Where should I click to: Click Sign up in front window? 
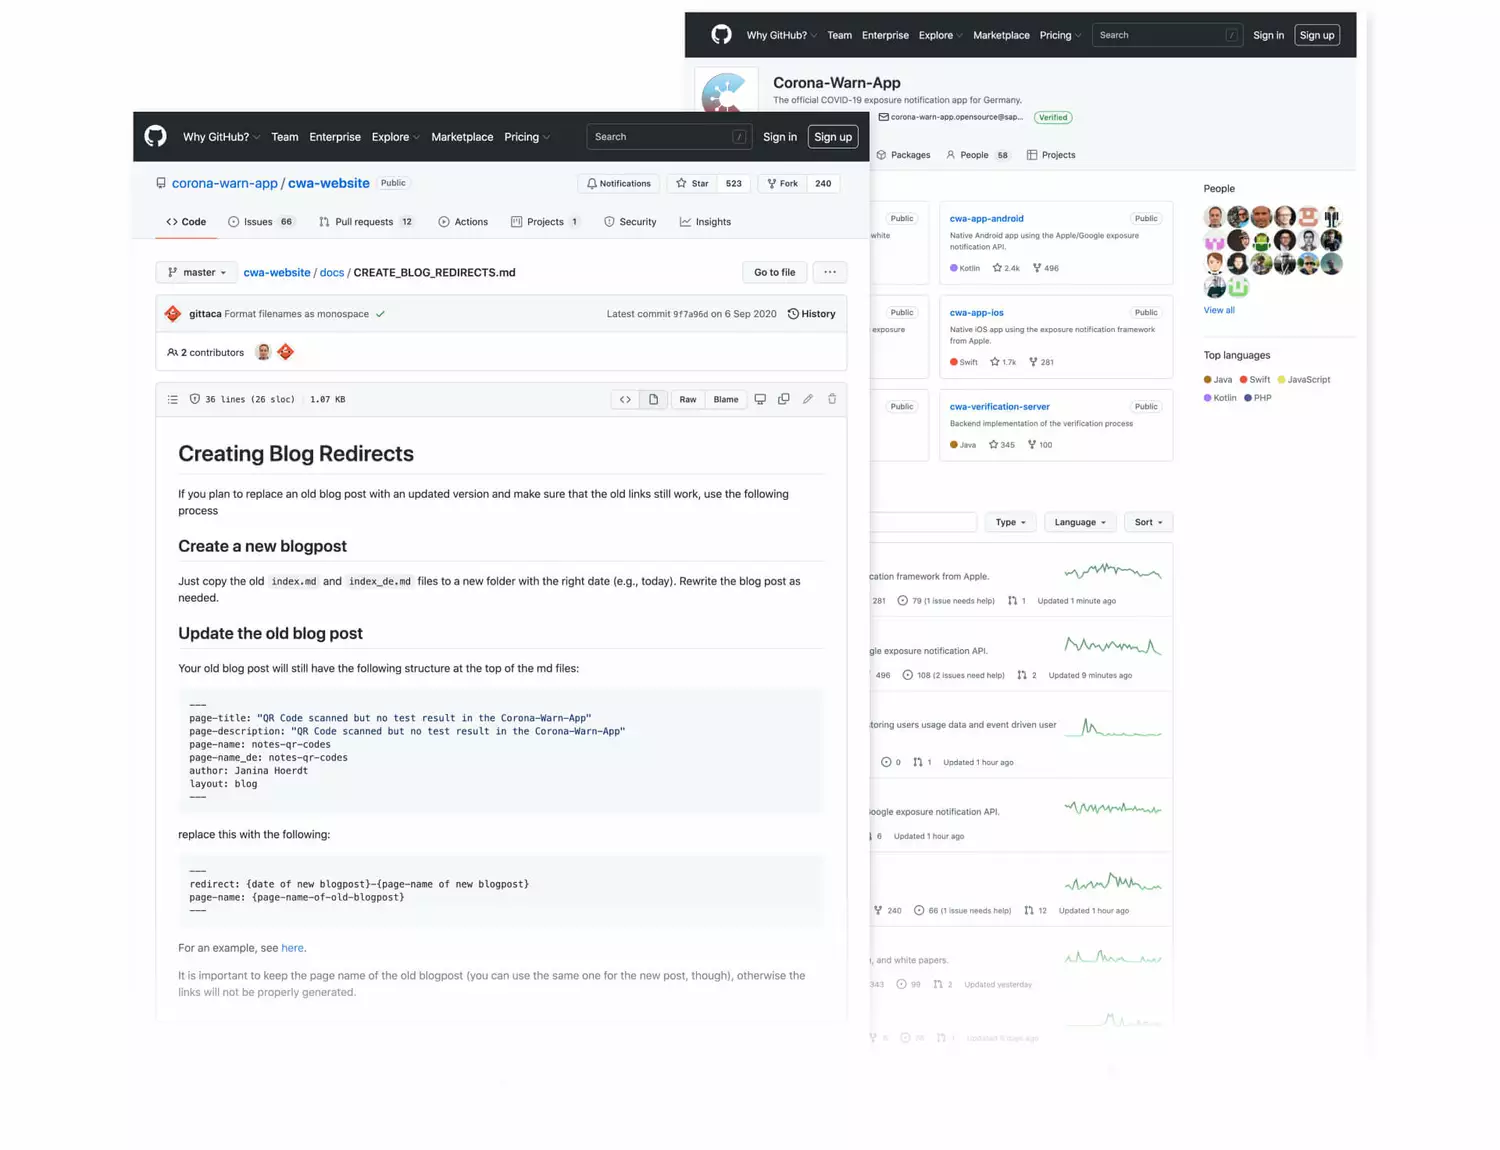coord(833,137)
